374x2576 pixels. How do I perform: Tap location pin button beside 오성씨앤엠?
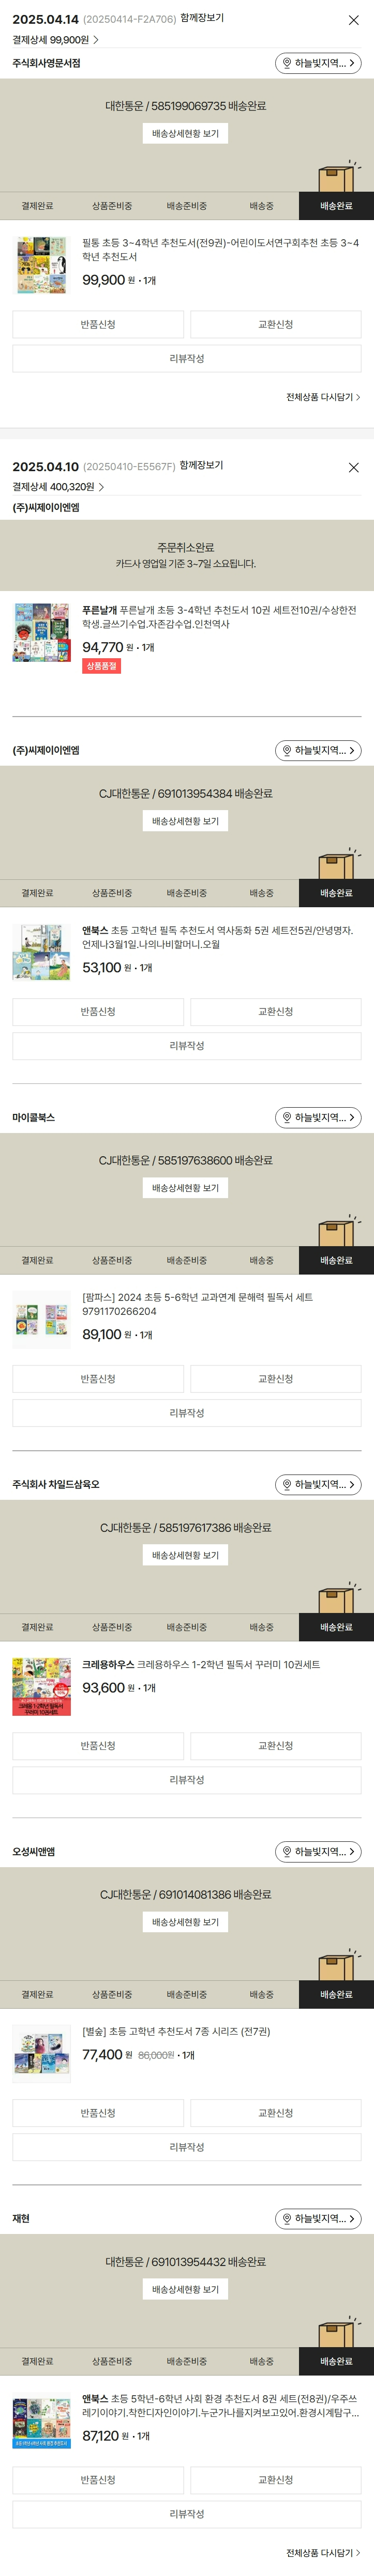coord(318,1851)
